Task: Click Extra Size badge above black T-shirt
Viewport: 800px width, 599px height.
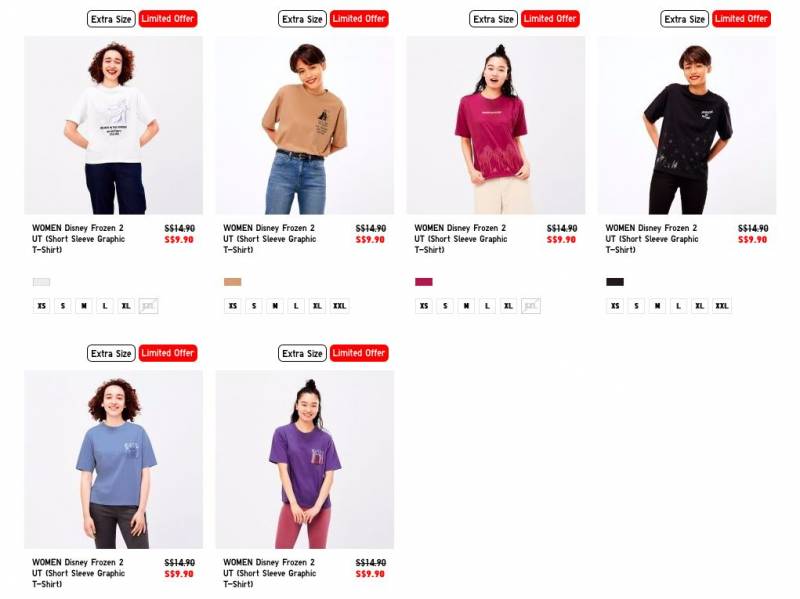Action: (x=684, y=19)
